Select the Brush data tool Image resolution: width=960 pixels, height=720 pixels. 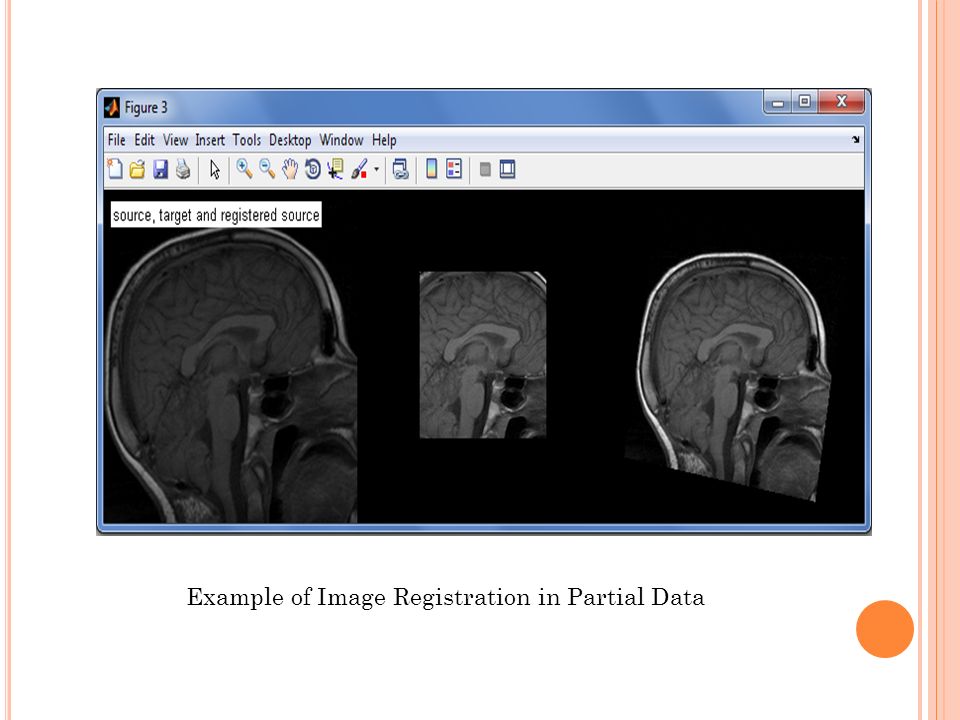(x=359, y=169)
